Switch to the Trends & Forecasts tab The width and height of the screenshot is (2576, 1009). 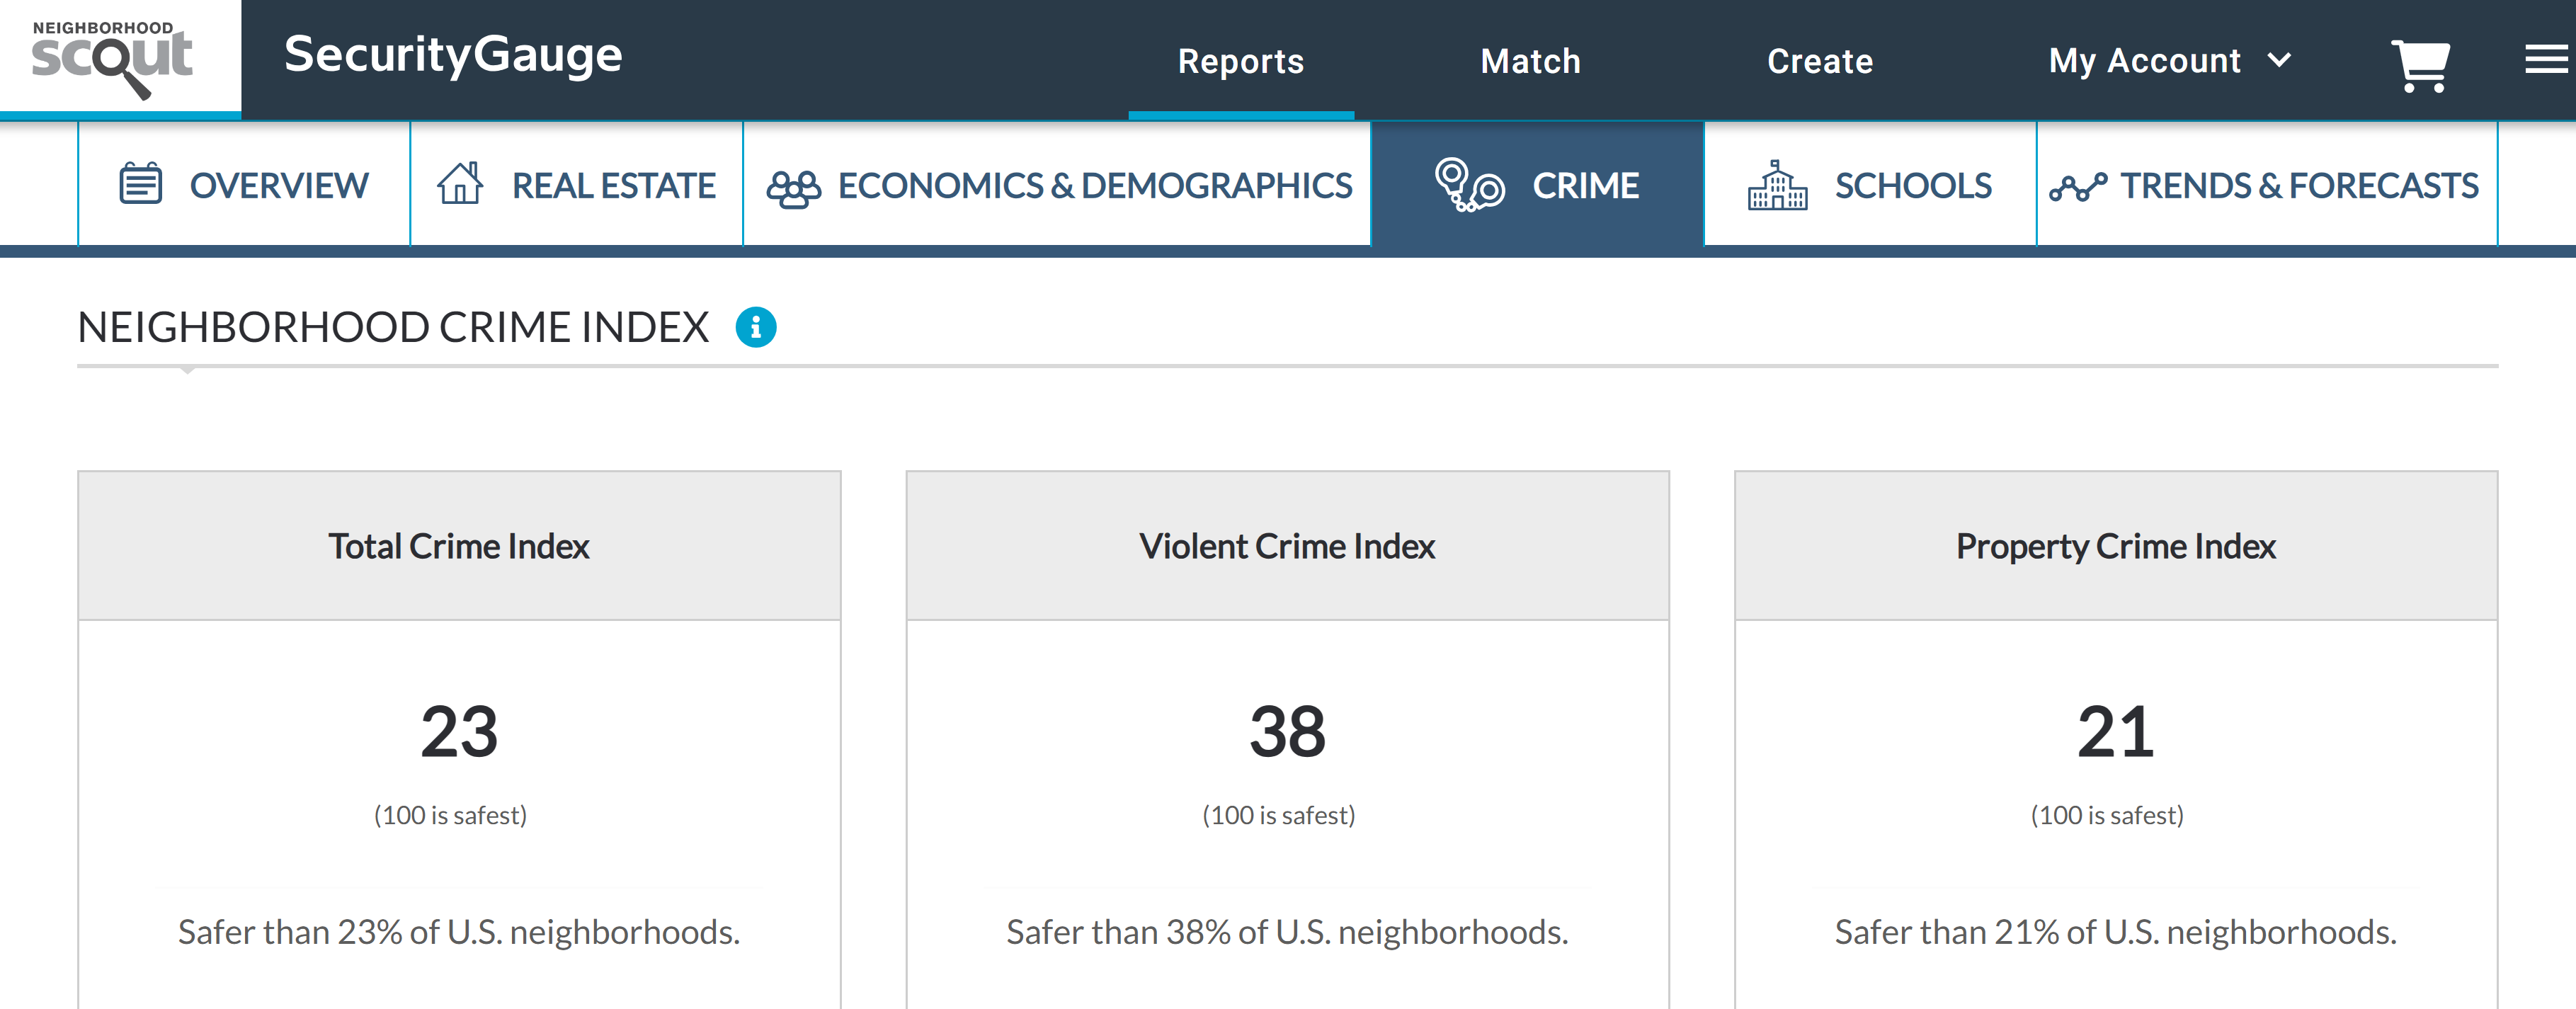point(2298,185)
